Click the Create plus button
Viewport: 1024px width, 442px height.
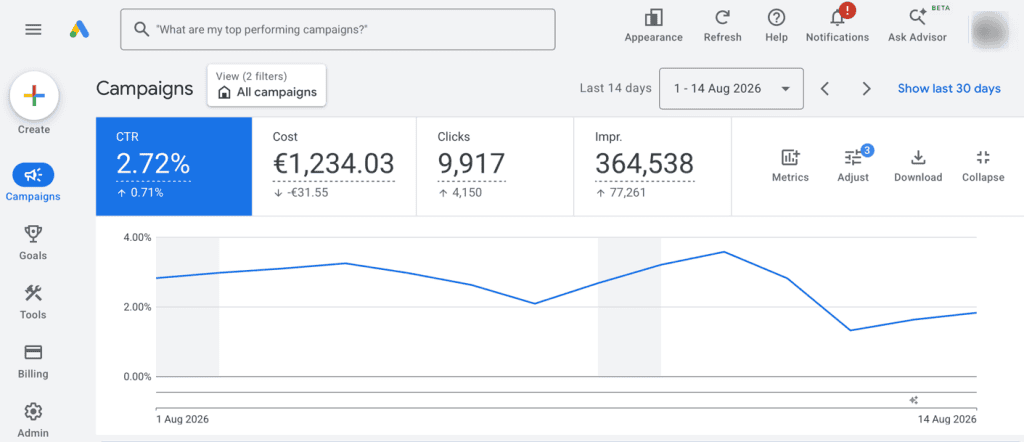click(x=34, y=96)
